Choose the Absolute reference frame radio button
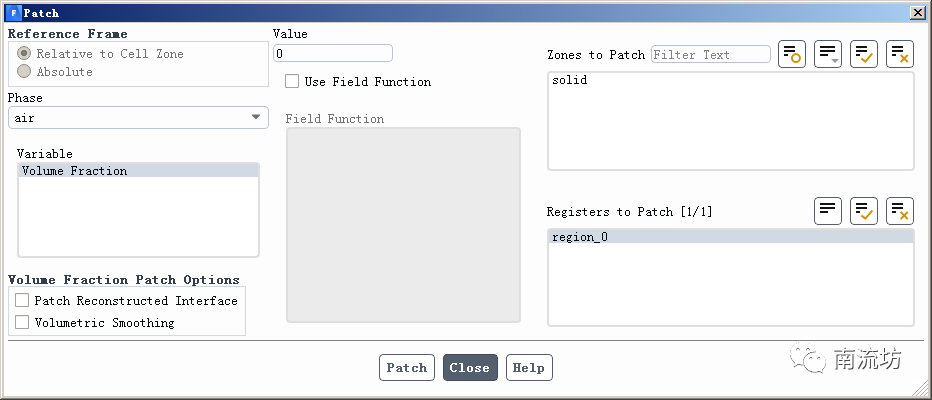The height and width of the screenshot is (400, 932). pyautogui.click(x=24, y=72)
